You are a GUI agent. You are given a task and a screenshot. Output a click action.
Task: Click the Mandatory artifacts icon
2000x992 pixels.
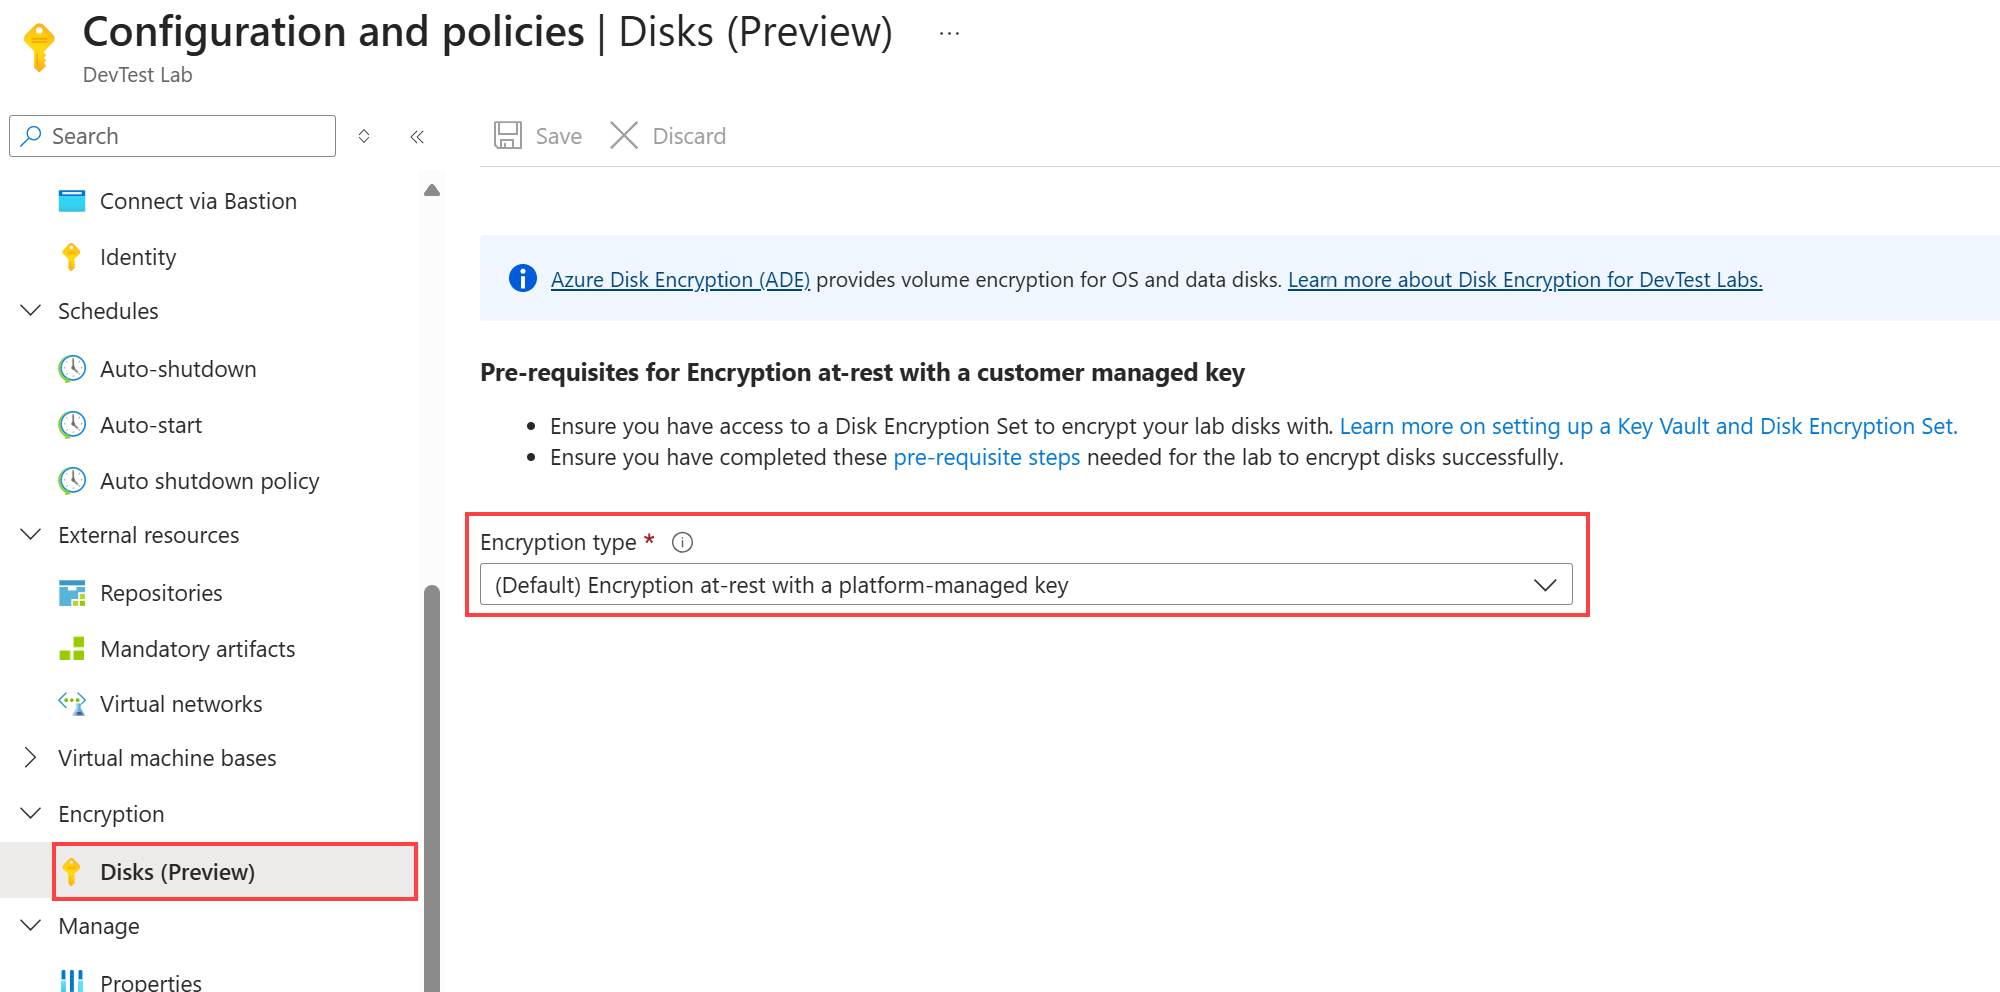point(72,649)
